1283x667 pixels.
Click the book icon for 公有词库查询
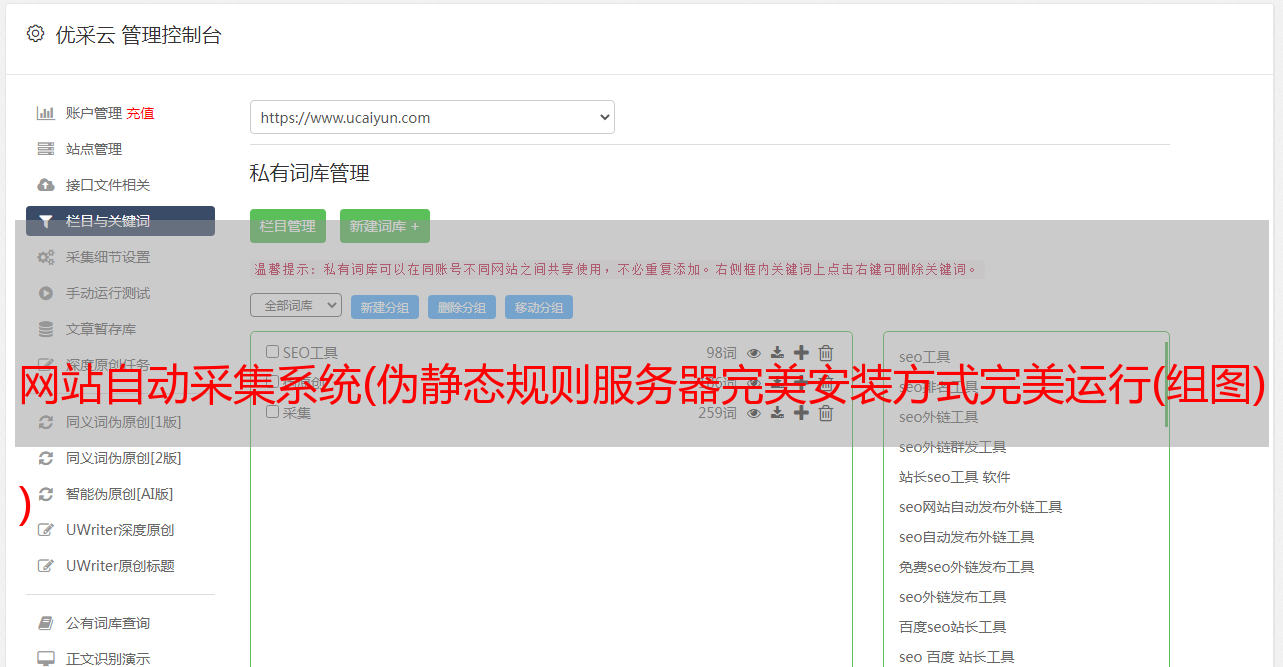pos(45,623)
